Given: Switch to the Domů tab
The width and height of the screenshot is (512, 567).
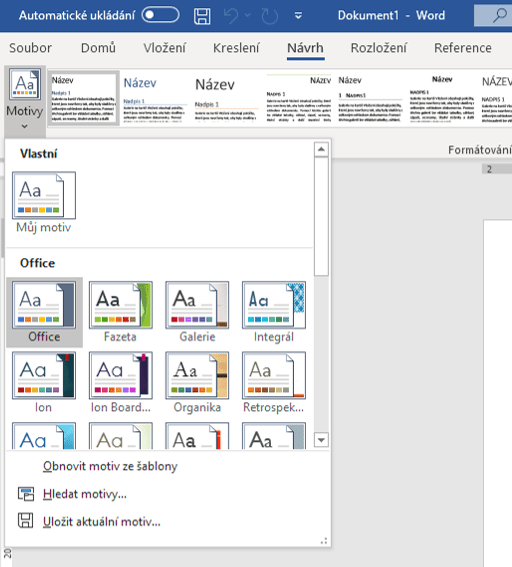Looking at the screenshot, I should click(x=98, y=48).
